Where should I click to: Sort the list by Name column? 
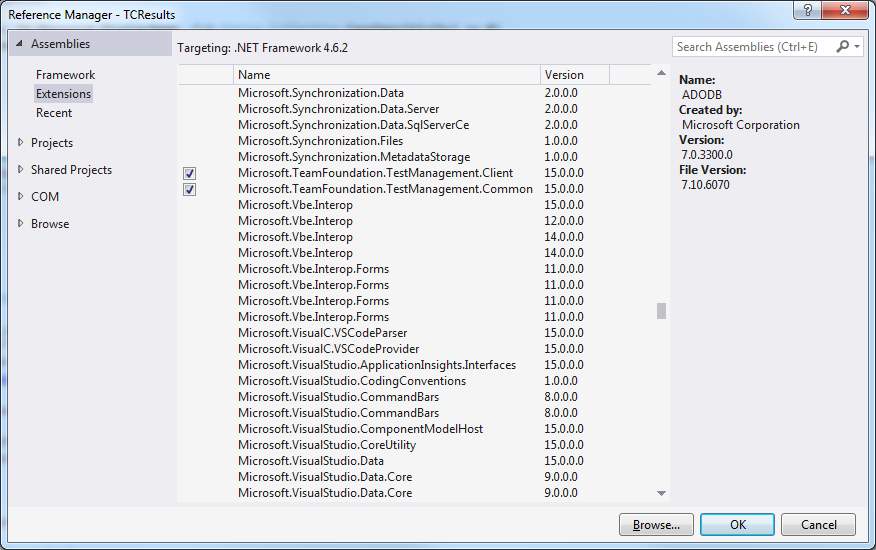(x=387, y=75)
